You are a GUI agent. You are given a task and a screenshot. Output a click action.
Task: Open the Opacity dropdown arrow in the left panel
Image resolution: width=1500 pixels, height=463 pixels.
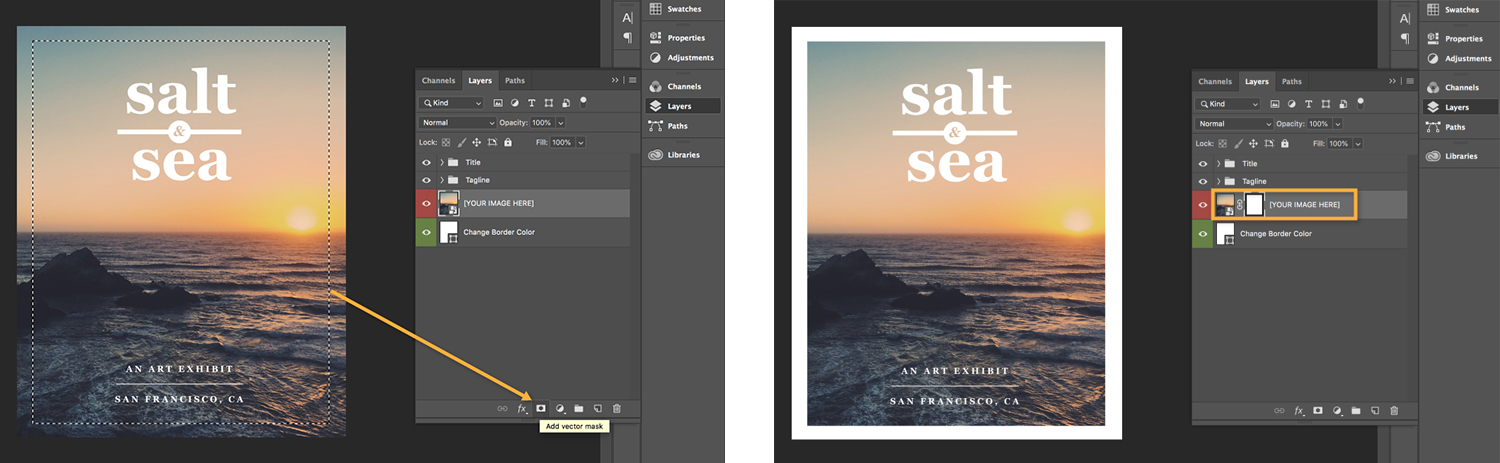(x=560, y=123)
